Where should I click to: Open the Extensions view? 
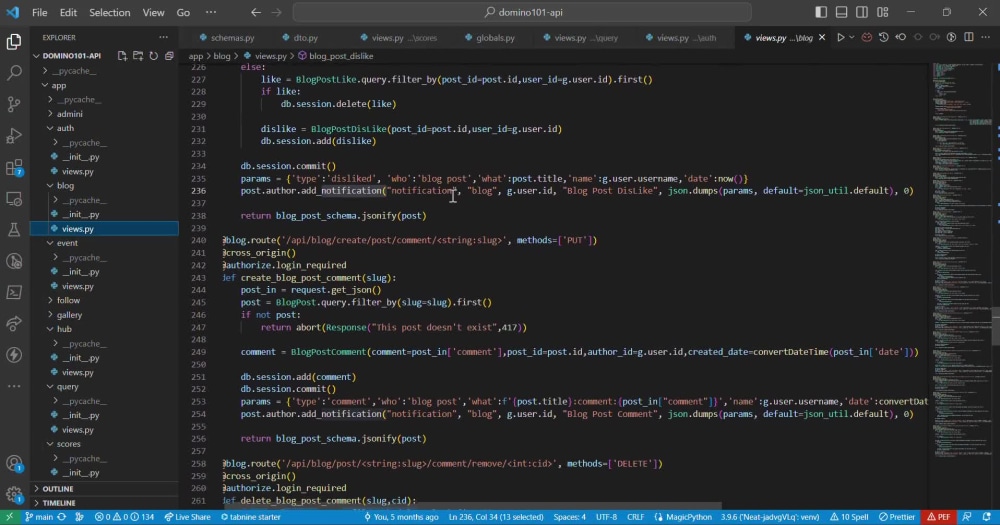tap(14, 167)
